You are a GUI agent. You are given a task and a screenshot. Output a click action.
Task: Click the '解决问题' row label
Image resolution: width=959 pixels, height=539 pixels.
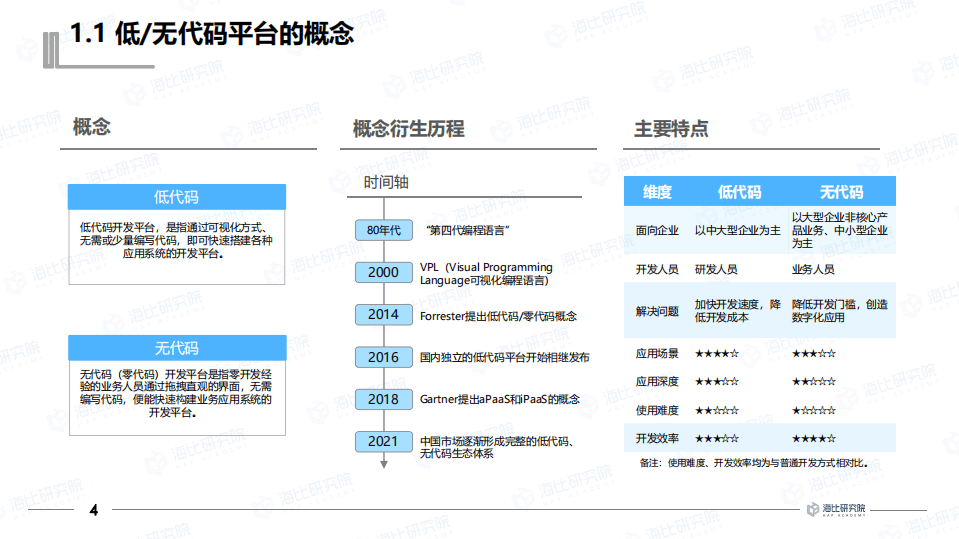(657, 311)
